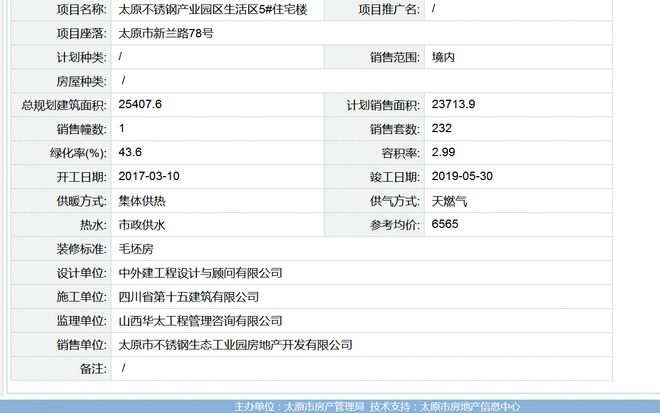Select construction company 四川省第十五建筑有限公司
The image size is (660, 413).
(189, 297)
